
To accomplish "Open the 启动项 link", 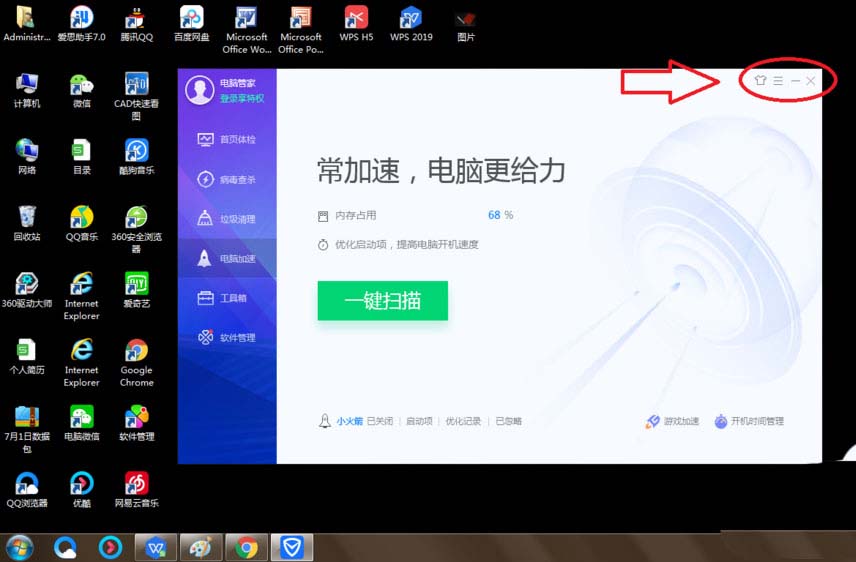I will coord(419,422).
